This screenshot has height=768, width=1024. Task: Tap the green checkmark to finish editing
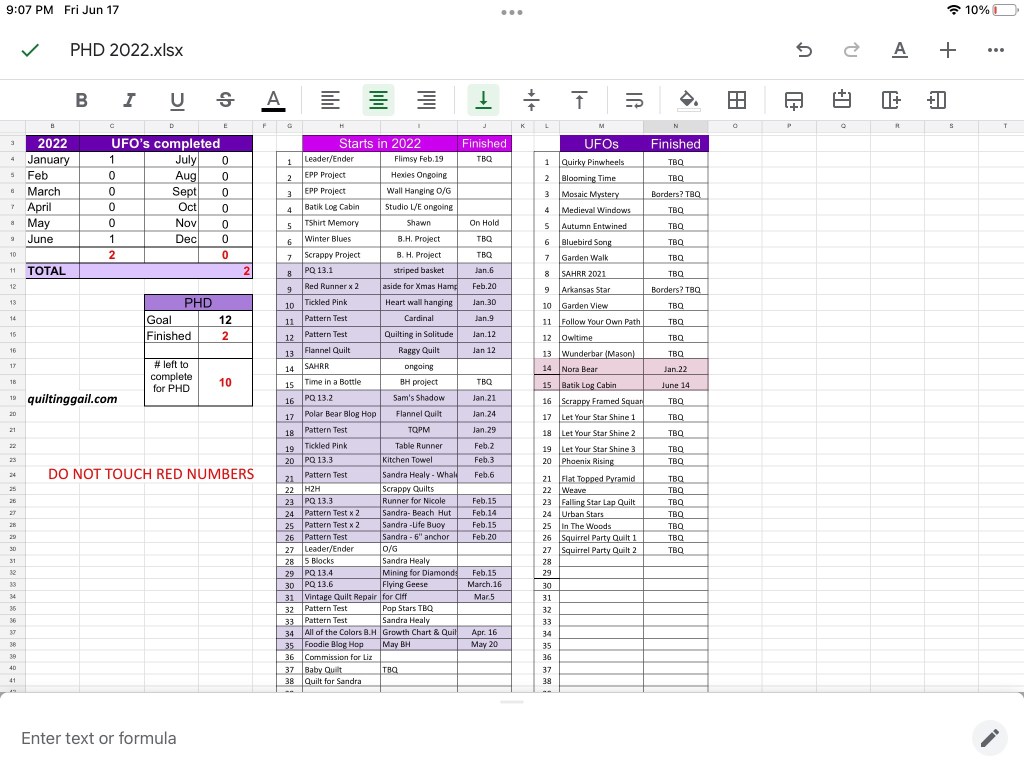click(x=31, y=50)
